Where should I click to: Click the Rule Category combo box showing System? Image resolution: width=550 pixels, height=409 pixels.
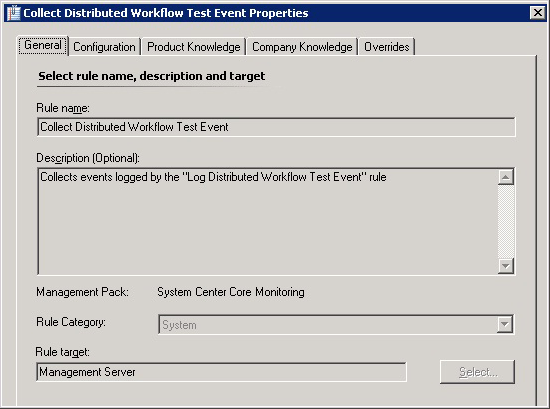(336, 324)
